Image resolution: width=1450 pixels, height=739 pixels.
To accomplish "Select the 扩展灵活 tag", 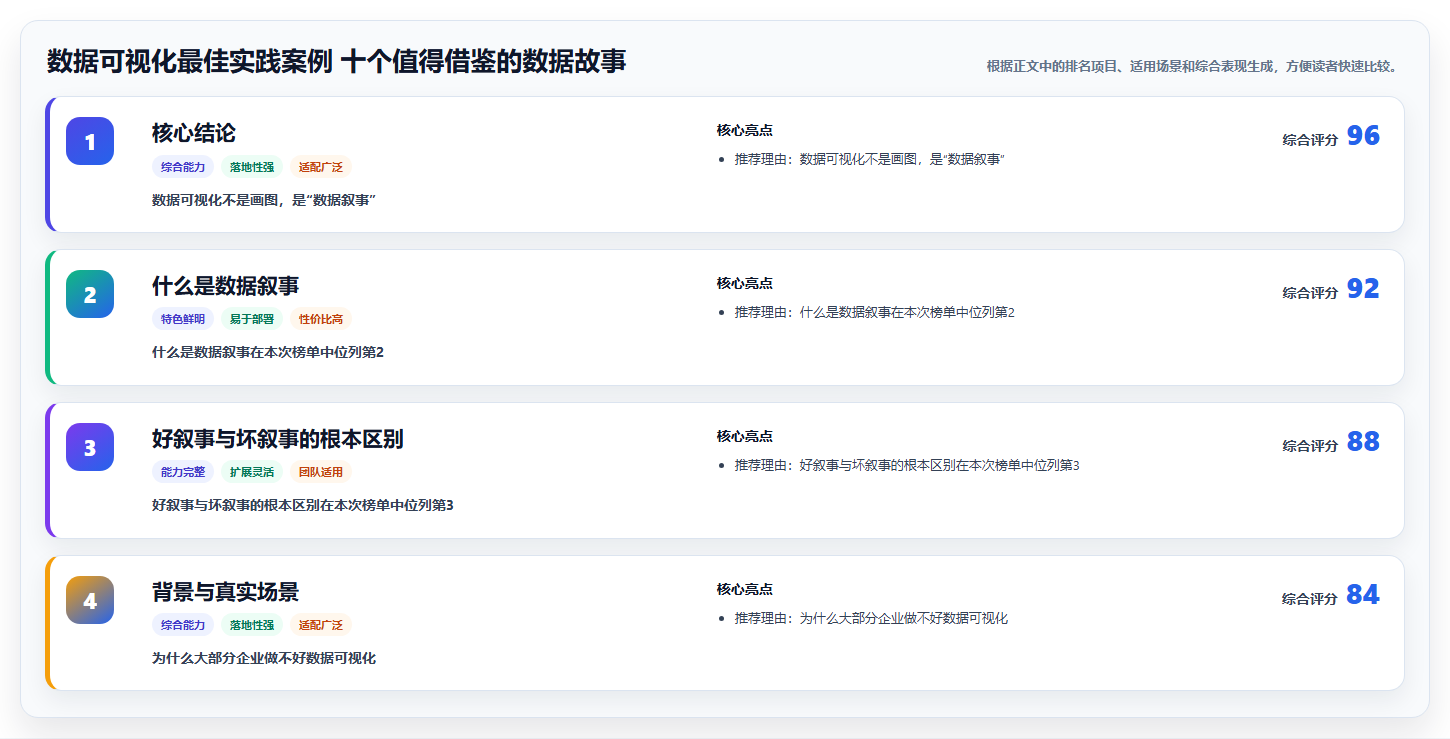I will [x=252, y=473].
